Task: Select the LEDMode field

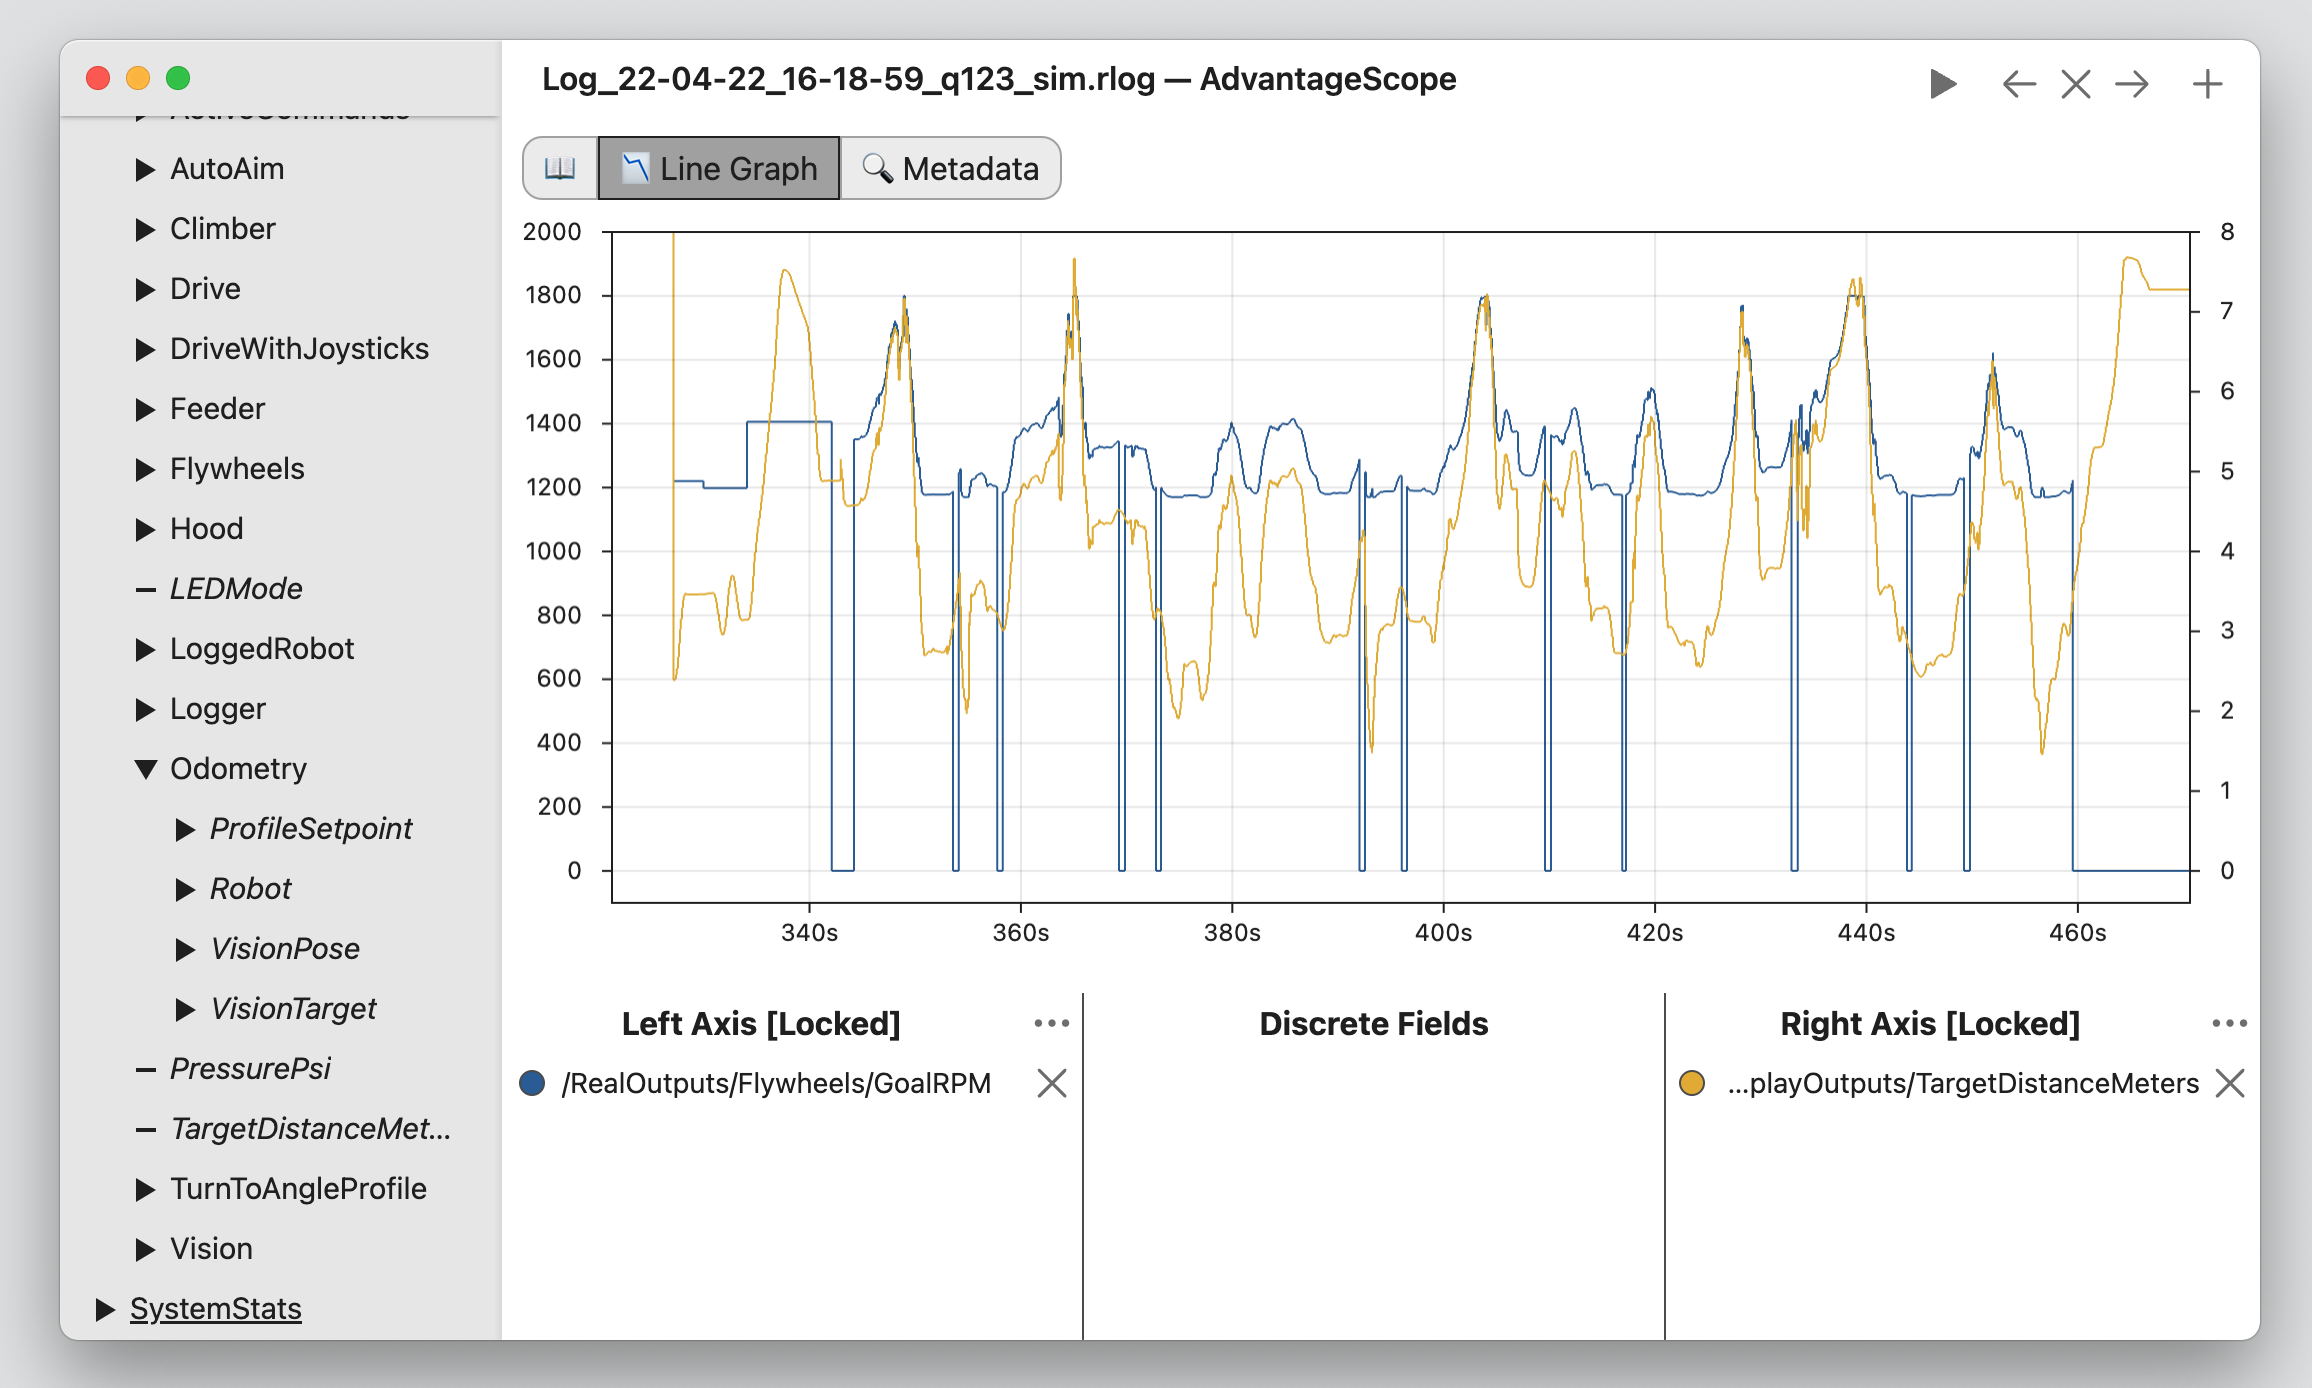Action: pos(236,589)
